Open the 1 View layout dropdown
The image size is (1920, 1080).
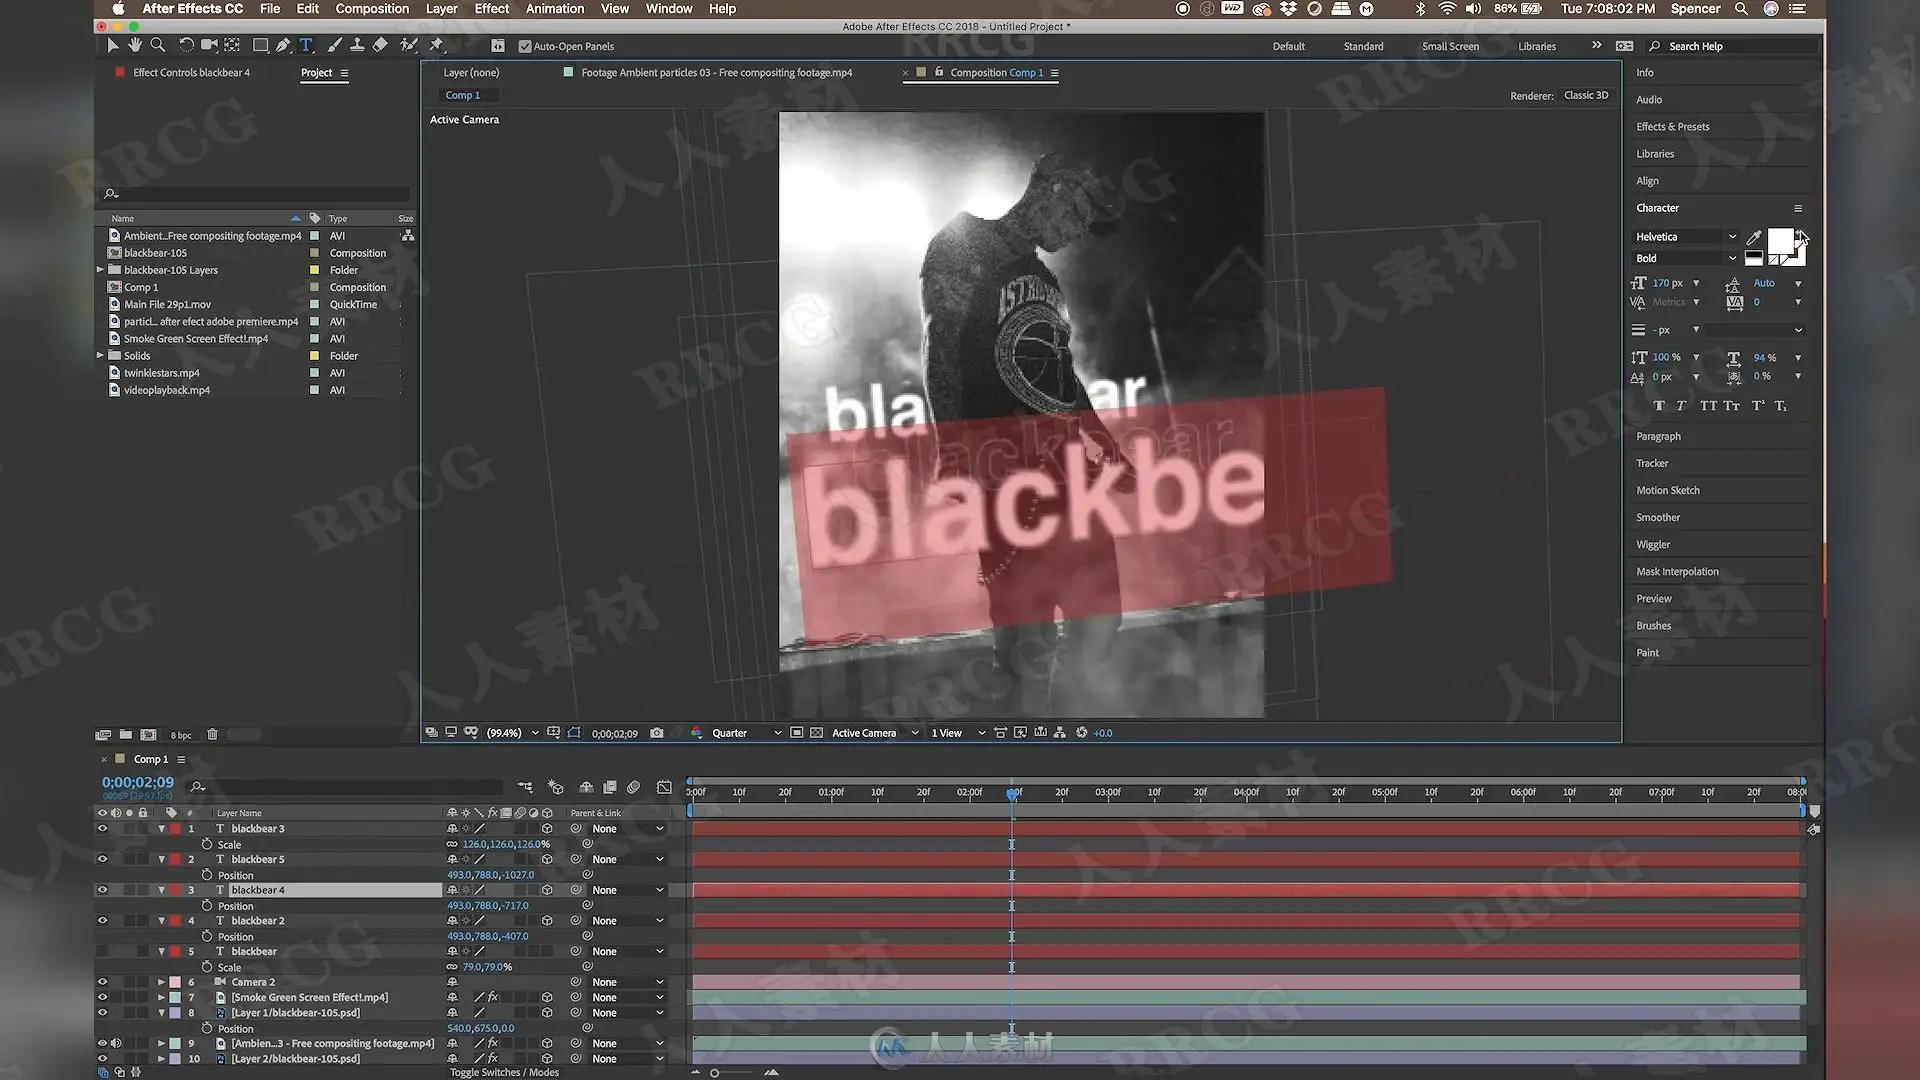click(958, 733)
